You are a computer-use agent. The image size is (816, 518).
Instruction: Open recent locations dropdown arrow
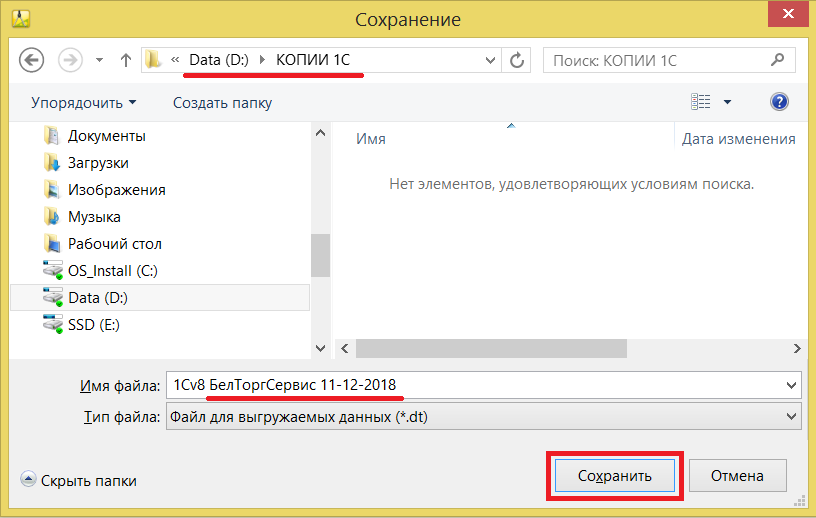point(99,60)
